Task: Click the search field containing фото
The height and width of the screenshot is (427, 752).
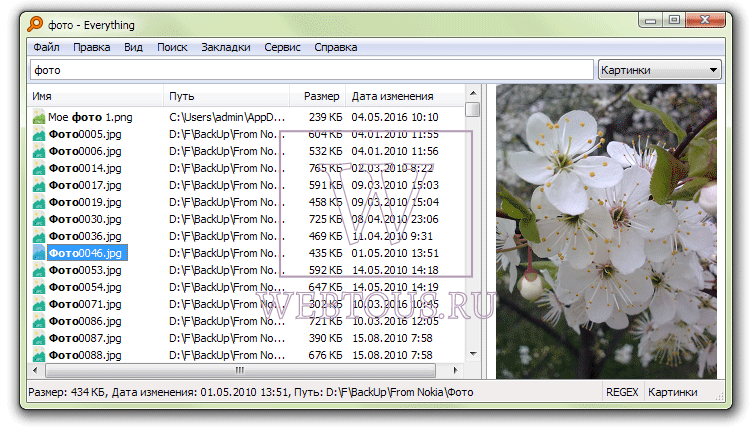Action: tap(312, 70)
